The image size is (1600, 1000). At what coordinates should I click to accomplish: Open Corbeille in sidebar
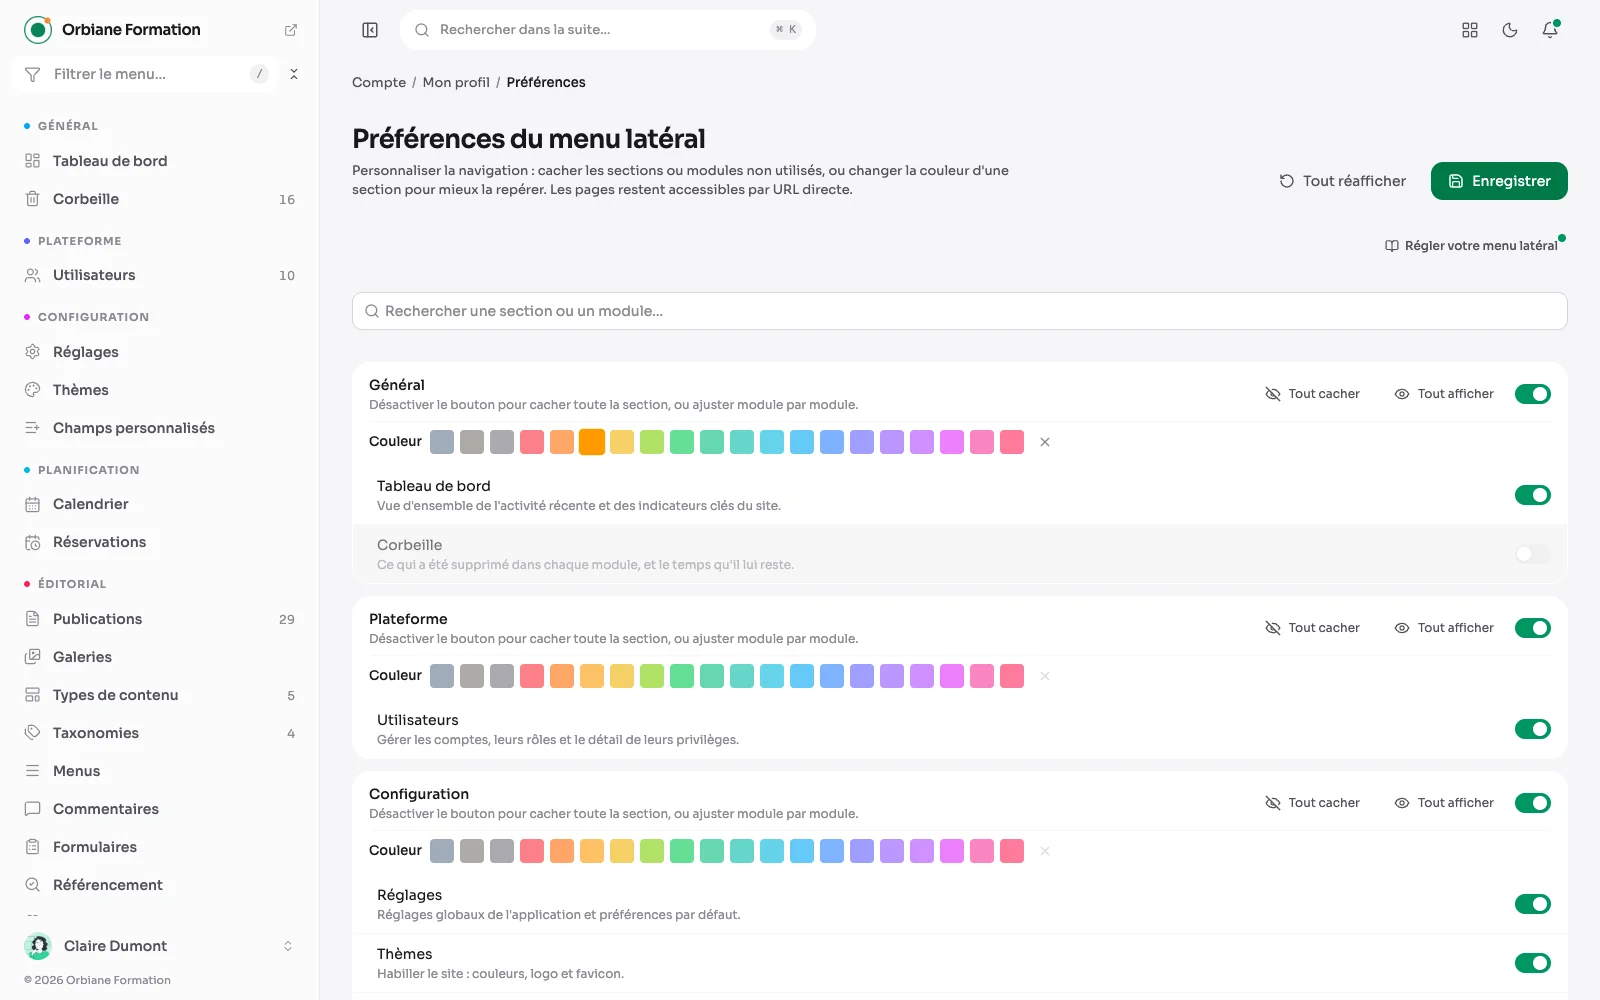(160, 199)
